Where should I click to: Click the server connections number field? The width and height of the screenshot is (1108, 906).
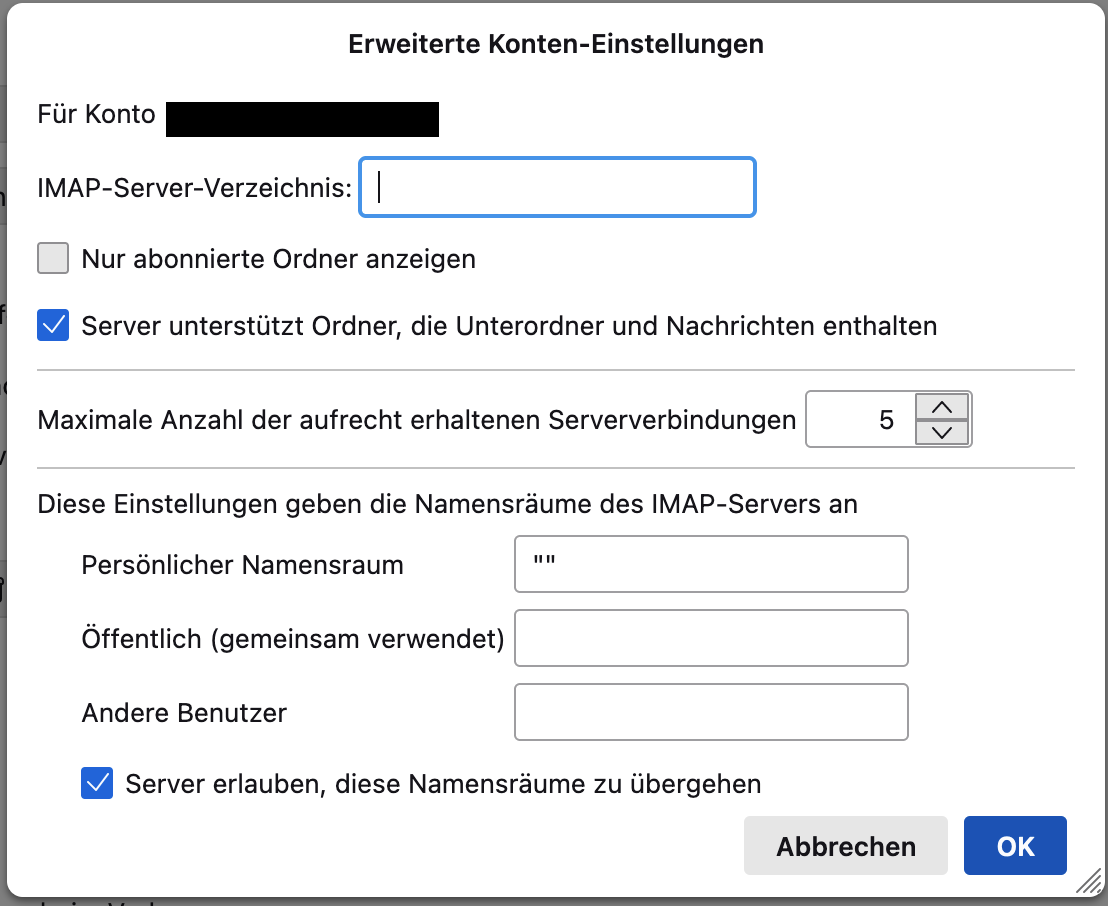[x=860, y=419]
